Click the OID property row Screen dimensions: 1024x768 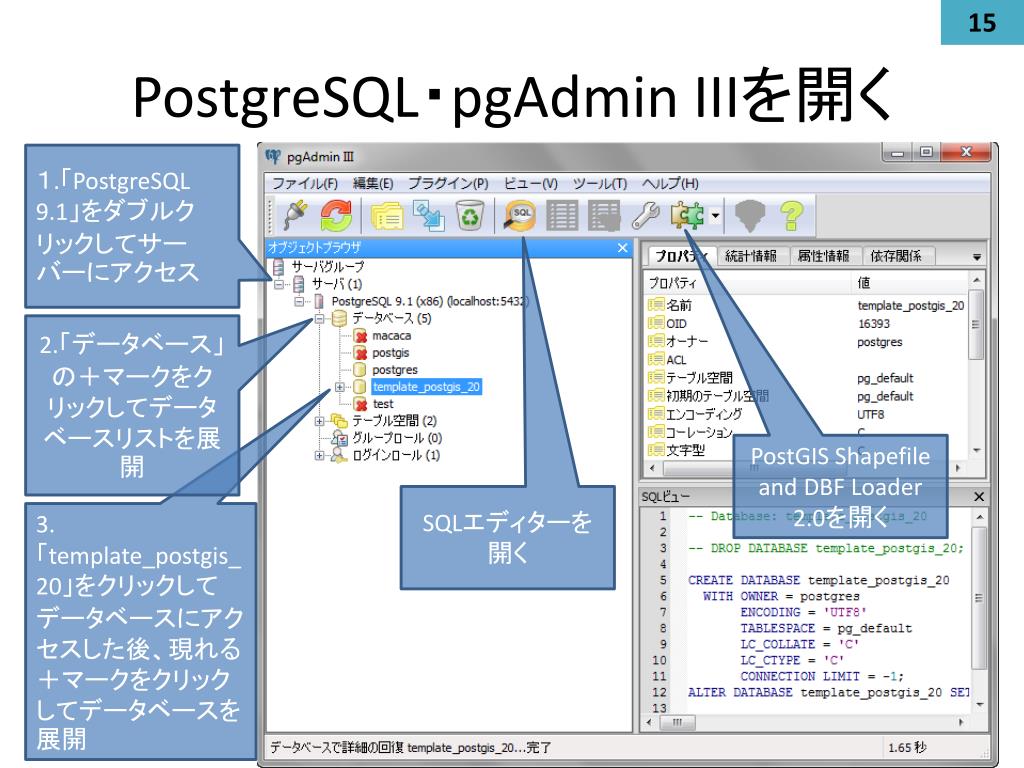click(x=807, y=323)
